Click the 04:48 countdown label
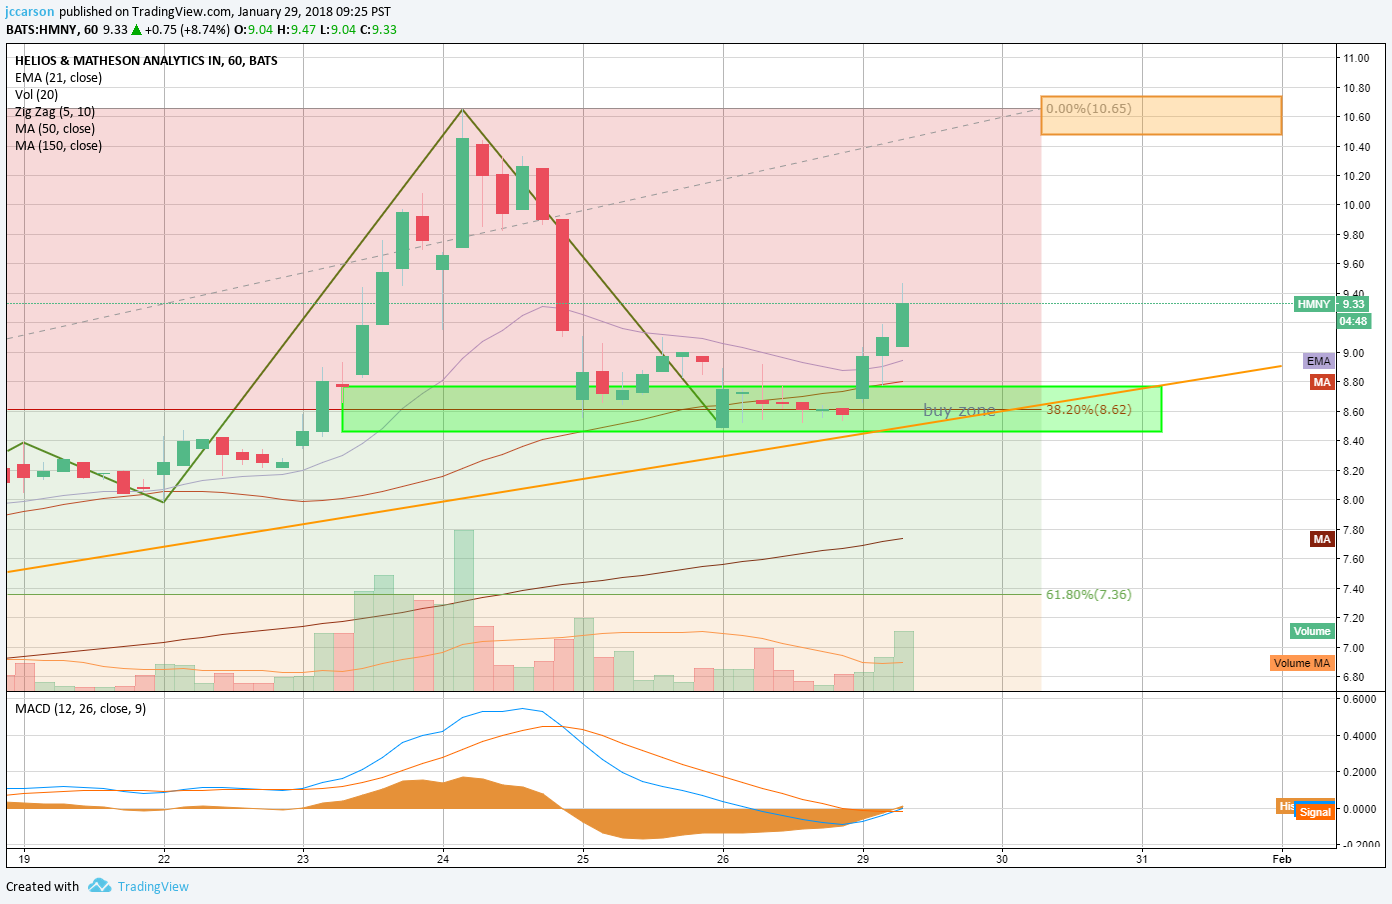 pos(1353,321)
